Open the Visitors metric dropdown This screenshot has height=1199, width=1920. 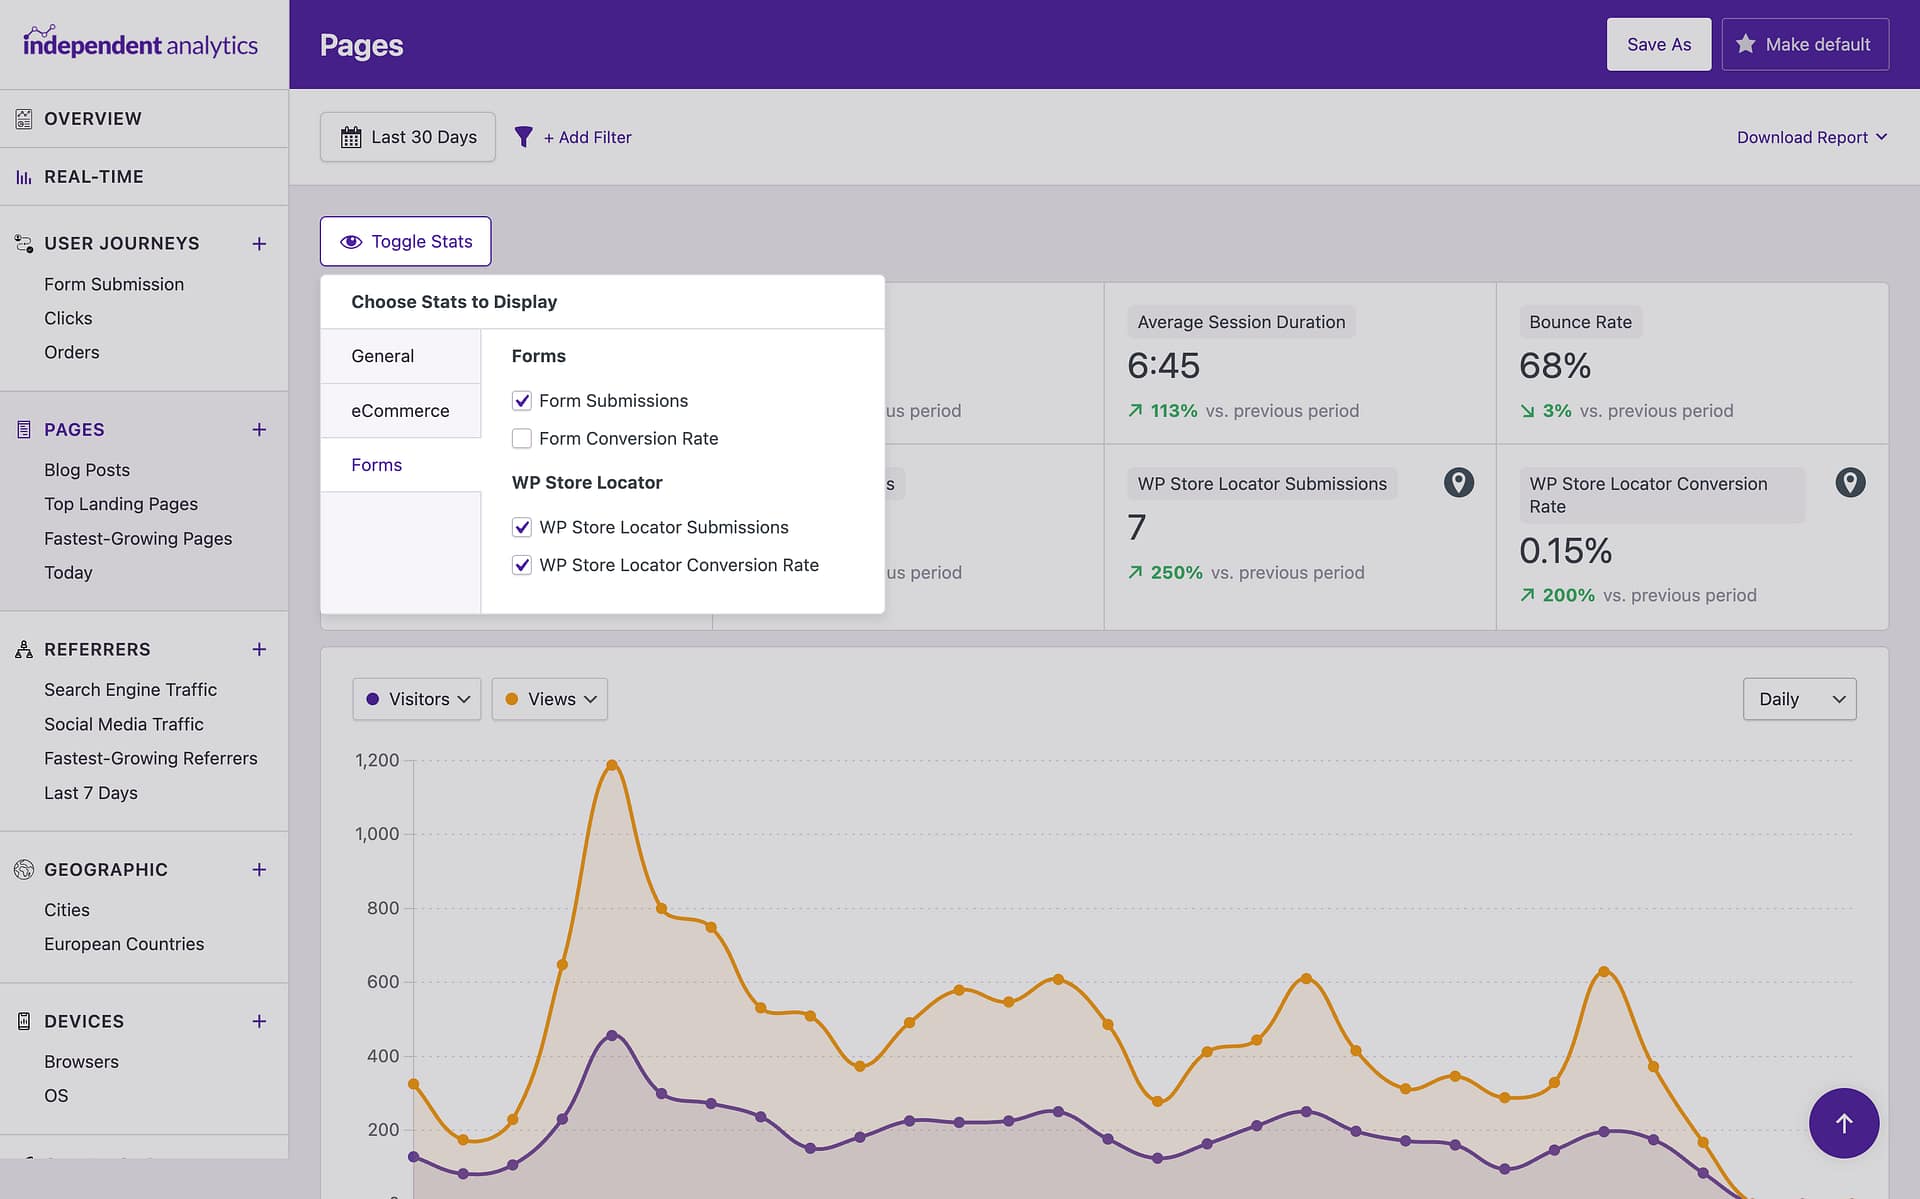tap(417, 699)
